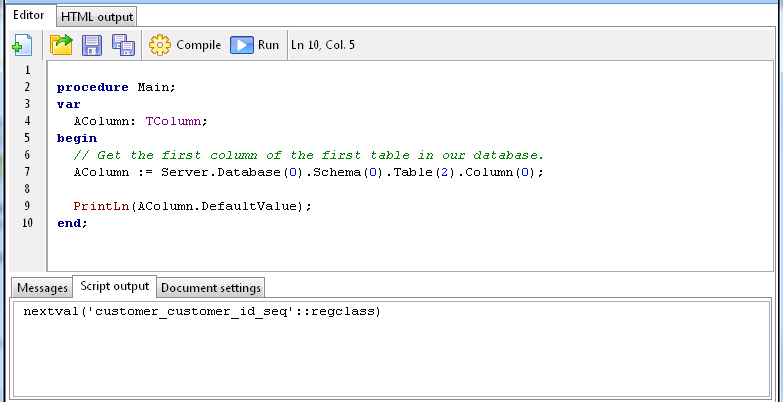Click 'AColumn:' declaration on line 4
The height and width of the screenshot is (402, 783).
[105, 121]
